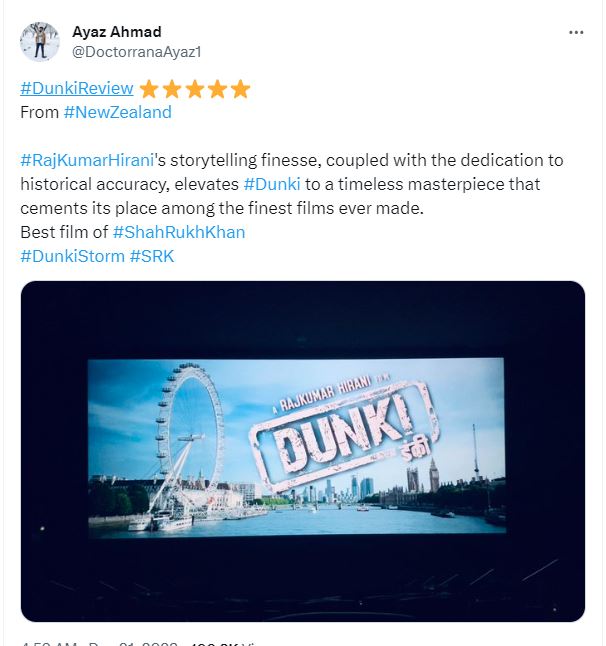Open the Ayaz Ahmad display name link

[117, 32]
